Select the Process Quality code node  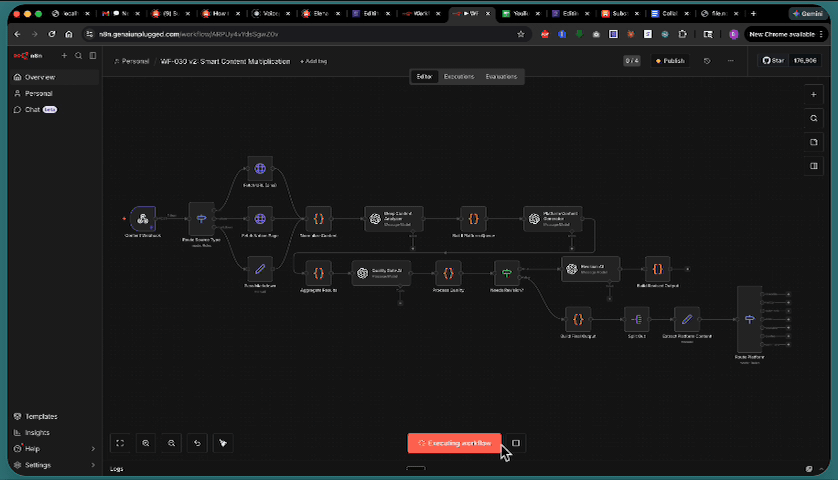pyautogui.click(x=448, y=273)
